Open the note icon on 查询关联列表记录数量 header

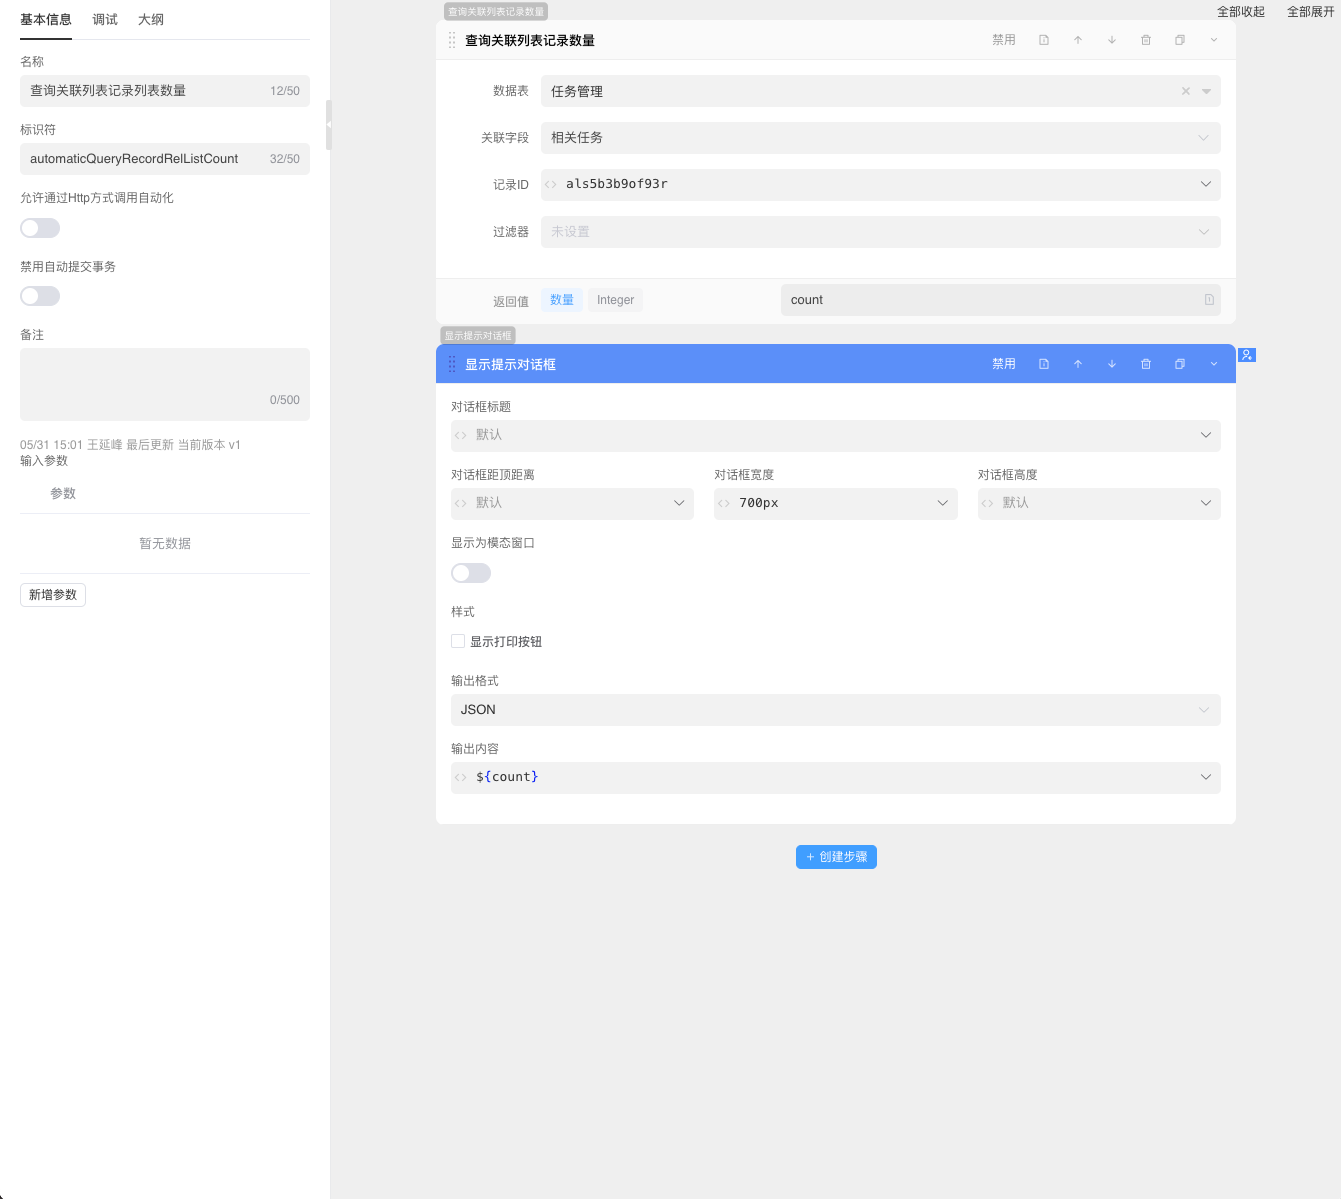[1044, 40]
